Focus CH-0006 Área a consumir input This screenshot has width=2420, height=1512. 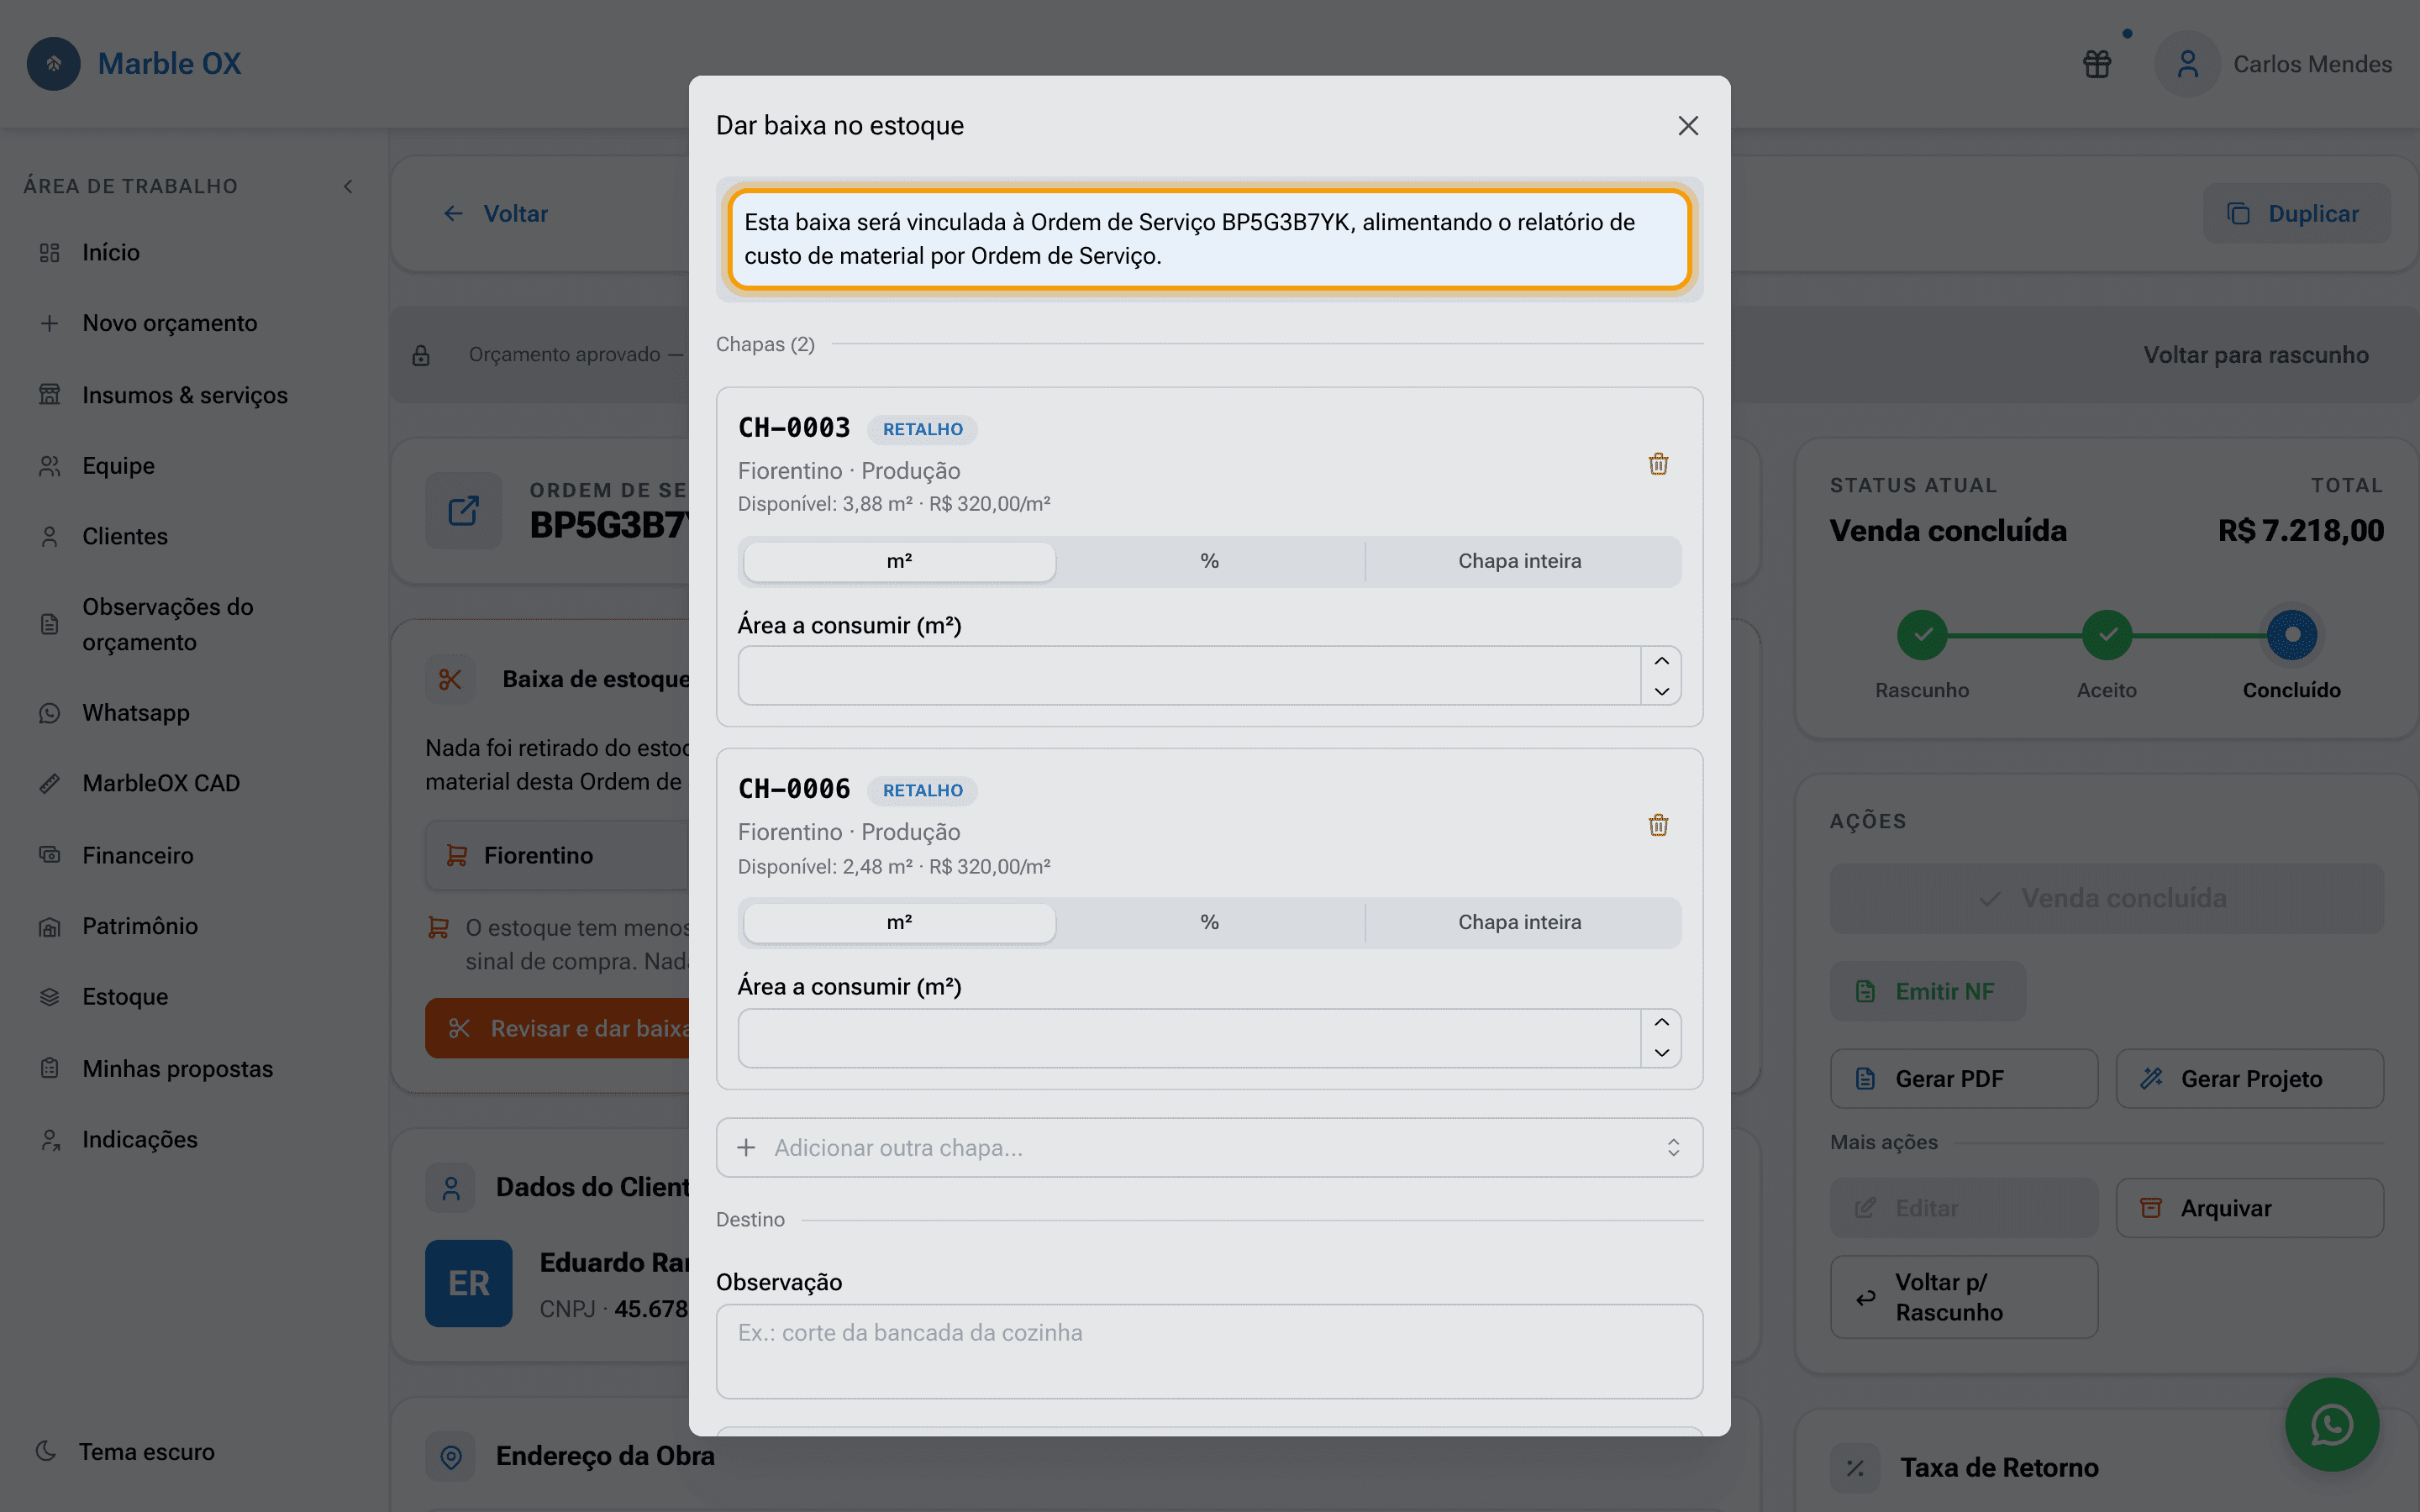click(1189, 1038)
